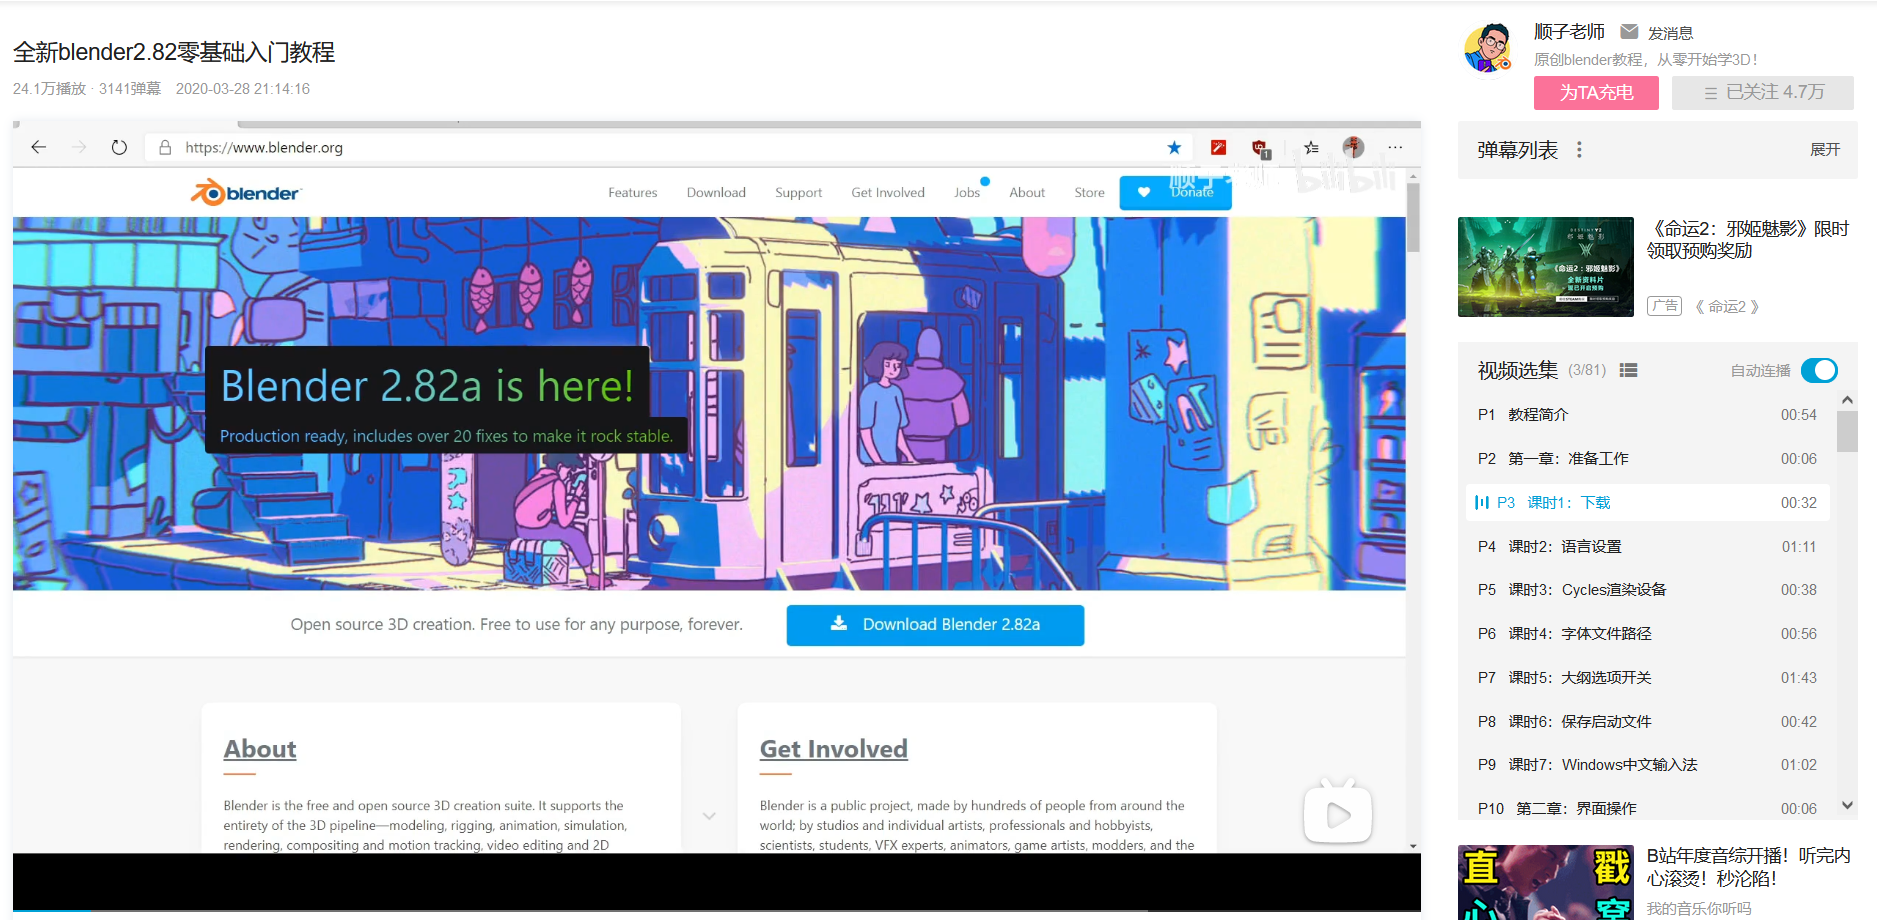
Task: Select P7 课时5：大纲选项开关 episode
Action: [1647, 678]
